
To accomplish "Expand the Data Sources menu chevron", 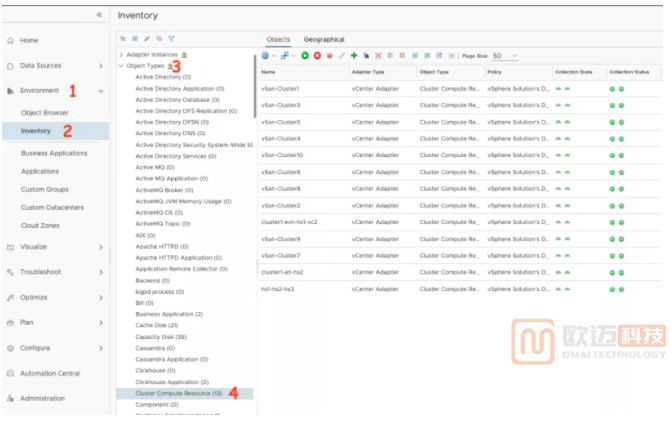I will click(x=101, y=66).
